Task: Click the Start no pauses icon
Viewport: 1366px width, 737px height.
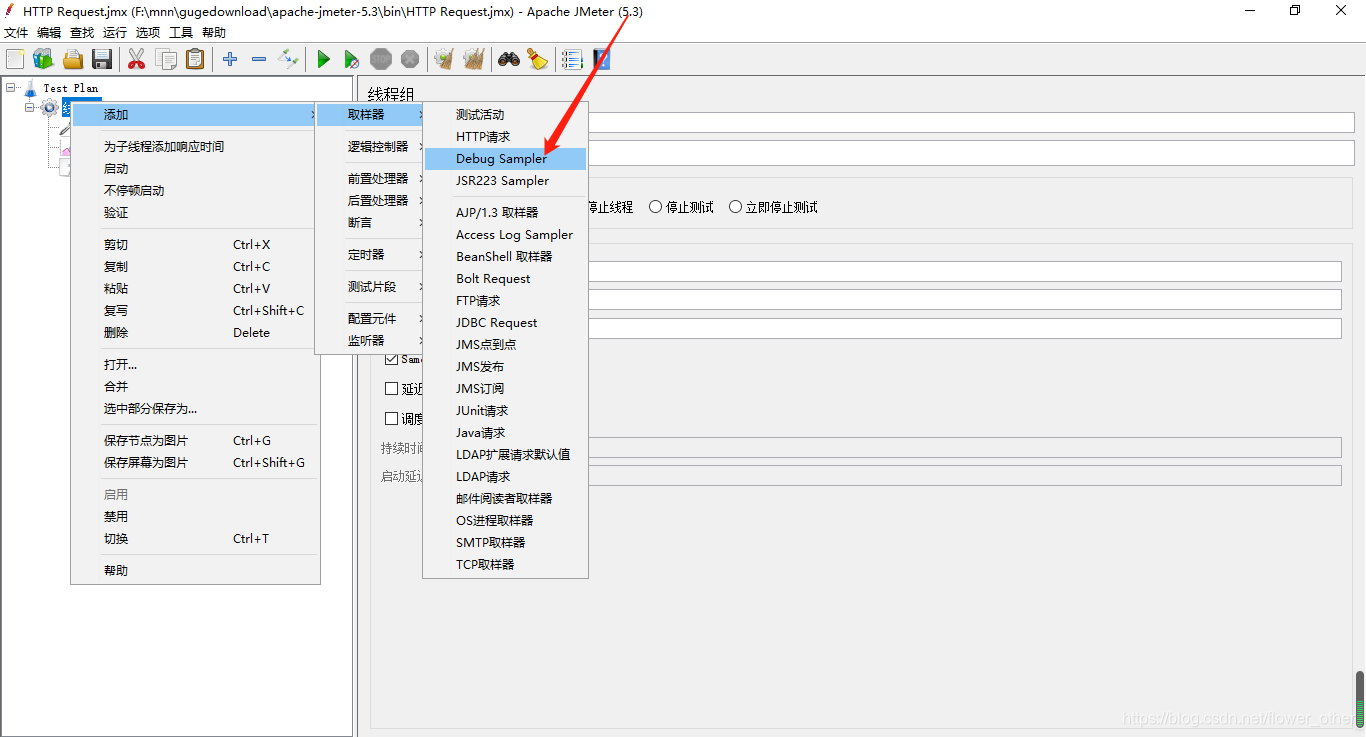Action: (352, 59)
